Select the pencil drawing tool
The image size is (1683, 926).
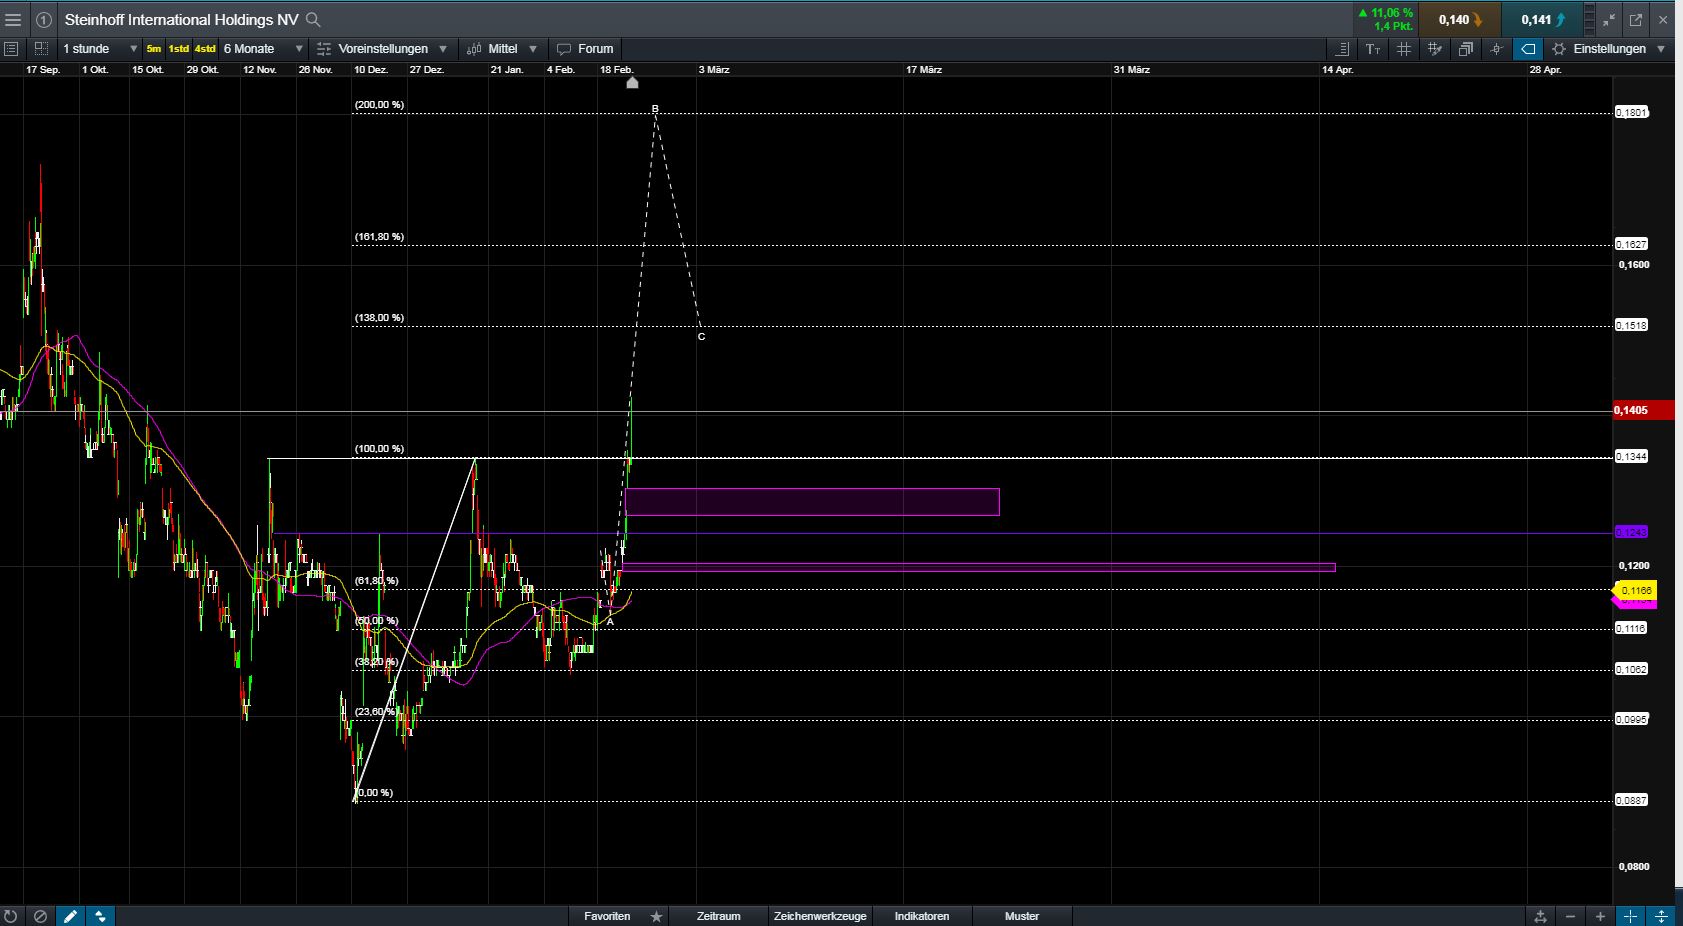69,916
